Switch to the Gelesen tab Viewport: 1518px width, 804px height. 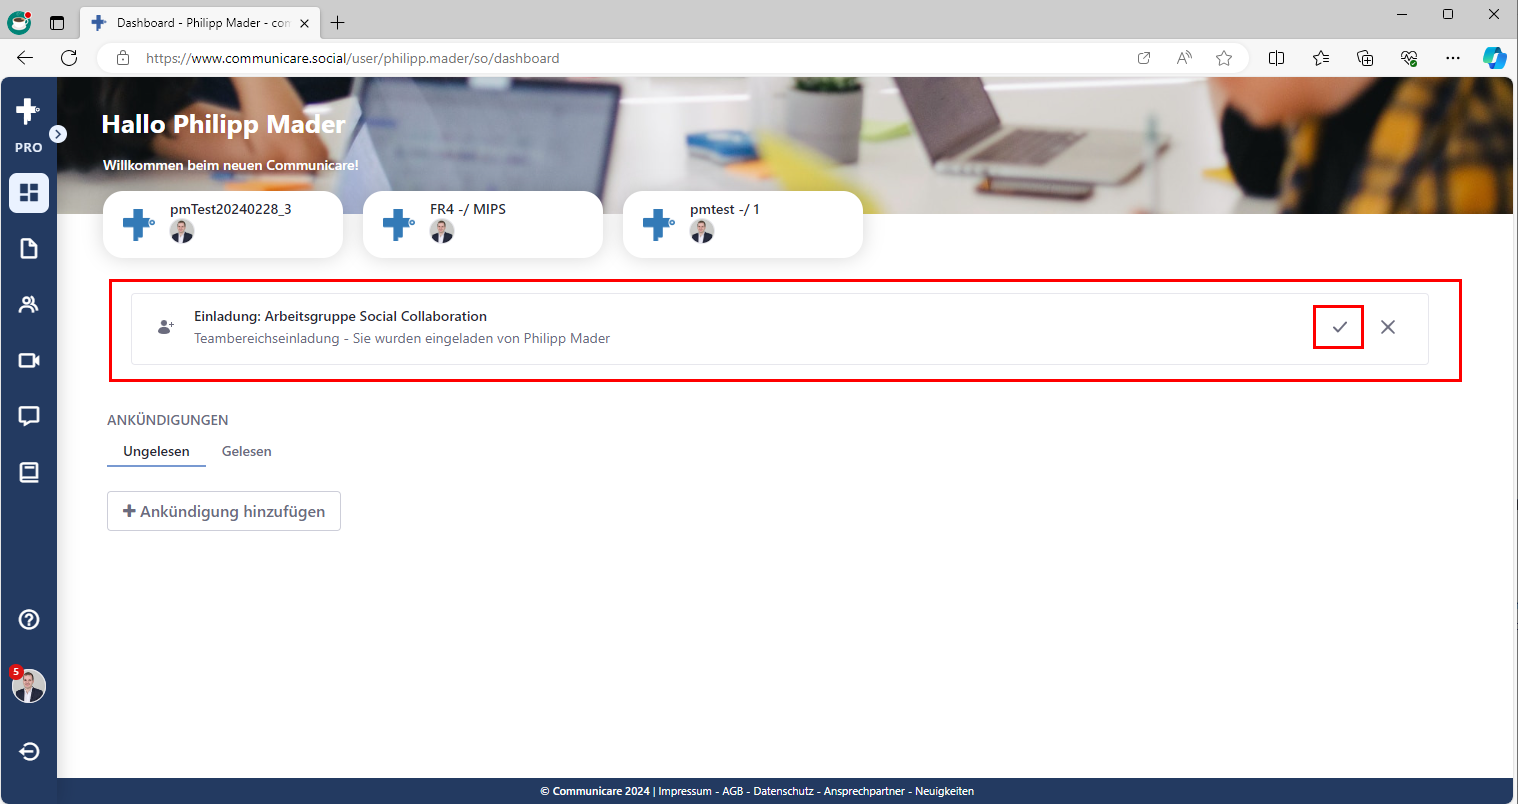tap(247, 452)
